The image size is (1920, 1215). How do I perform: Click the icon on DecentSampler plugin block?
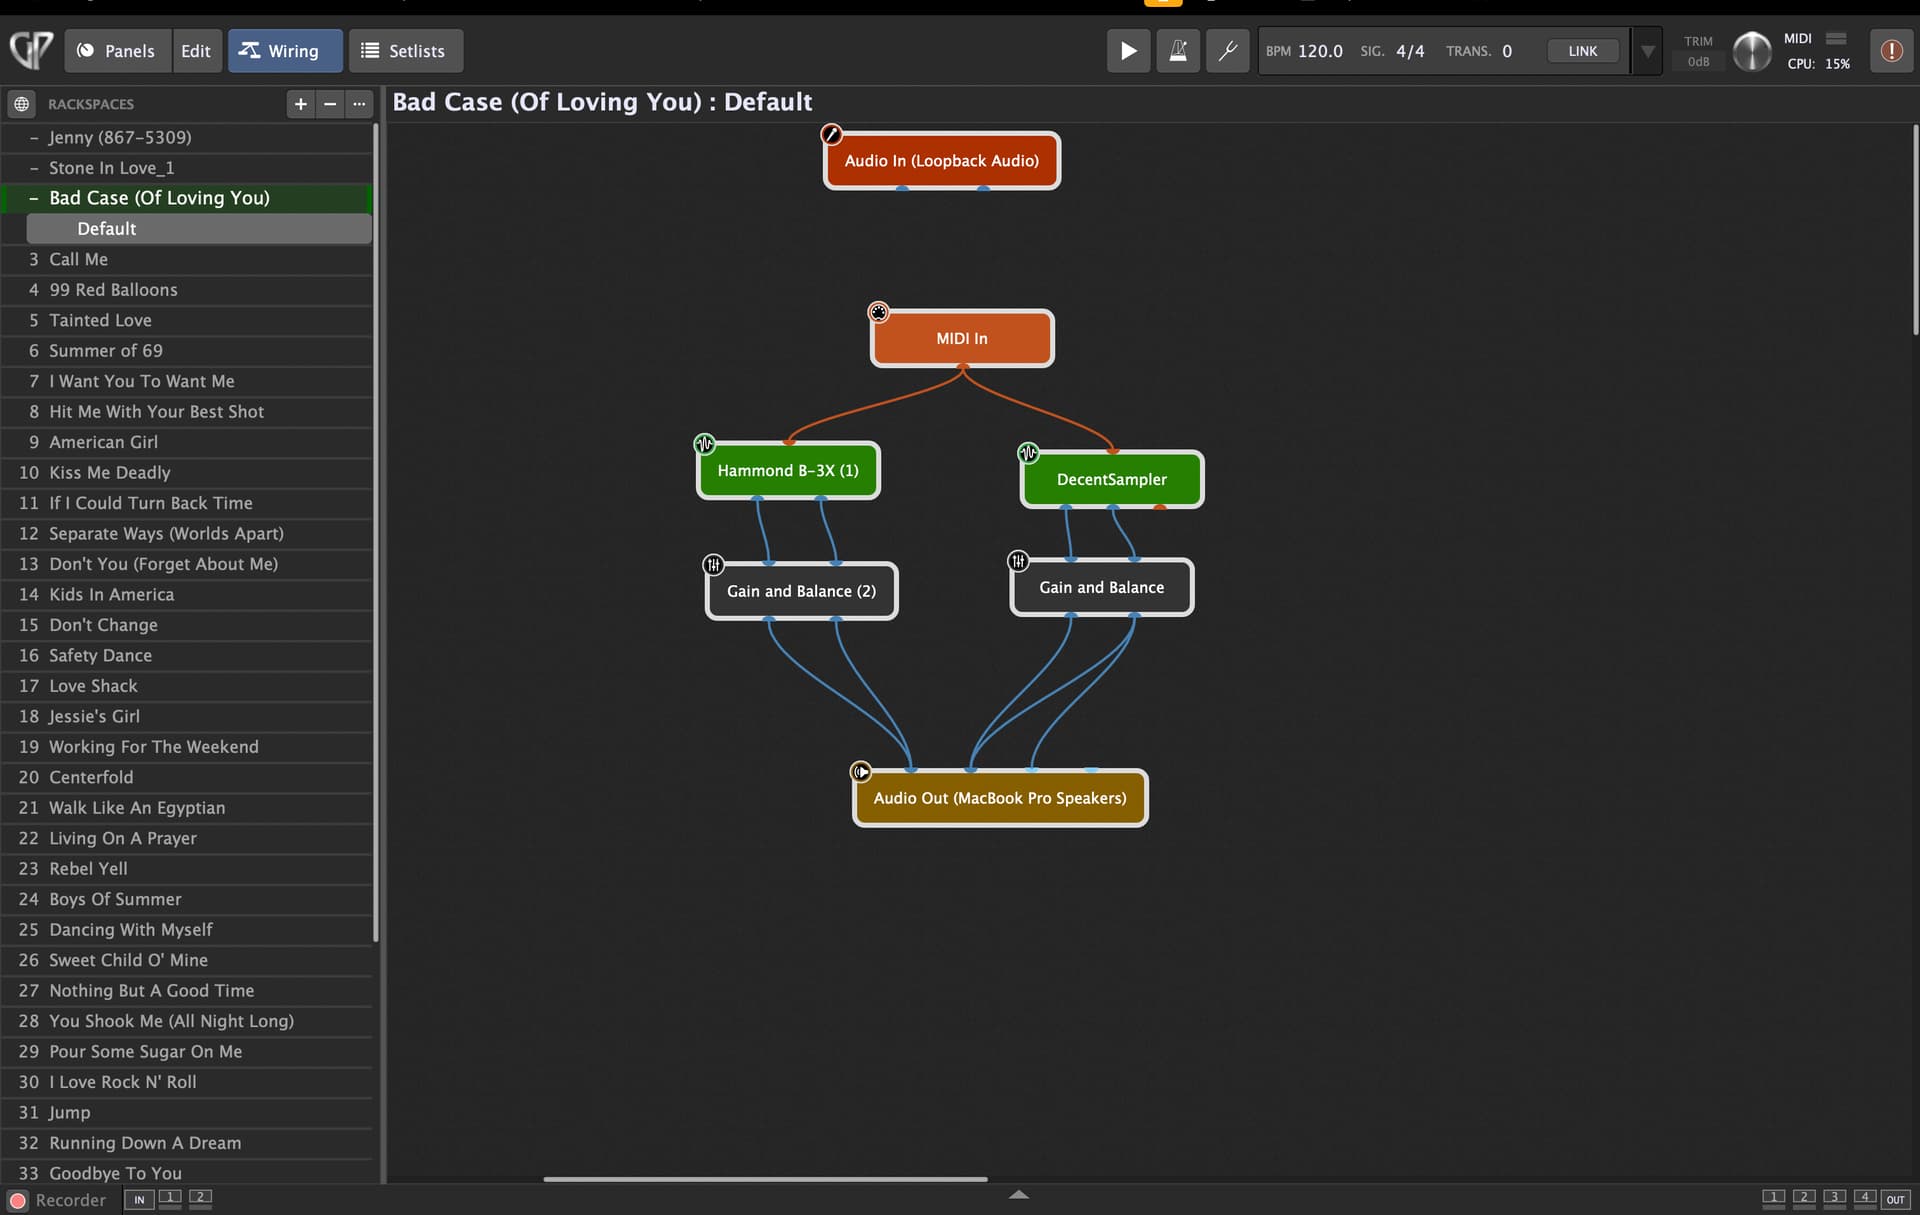pos(1028,453)
